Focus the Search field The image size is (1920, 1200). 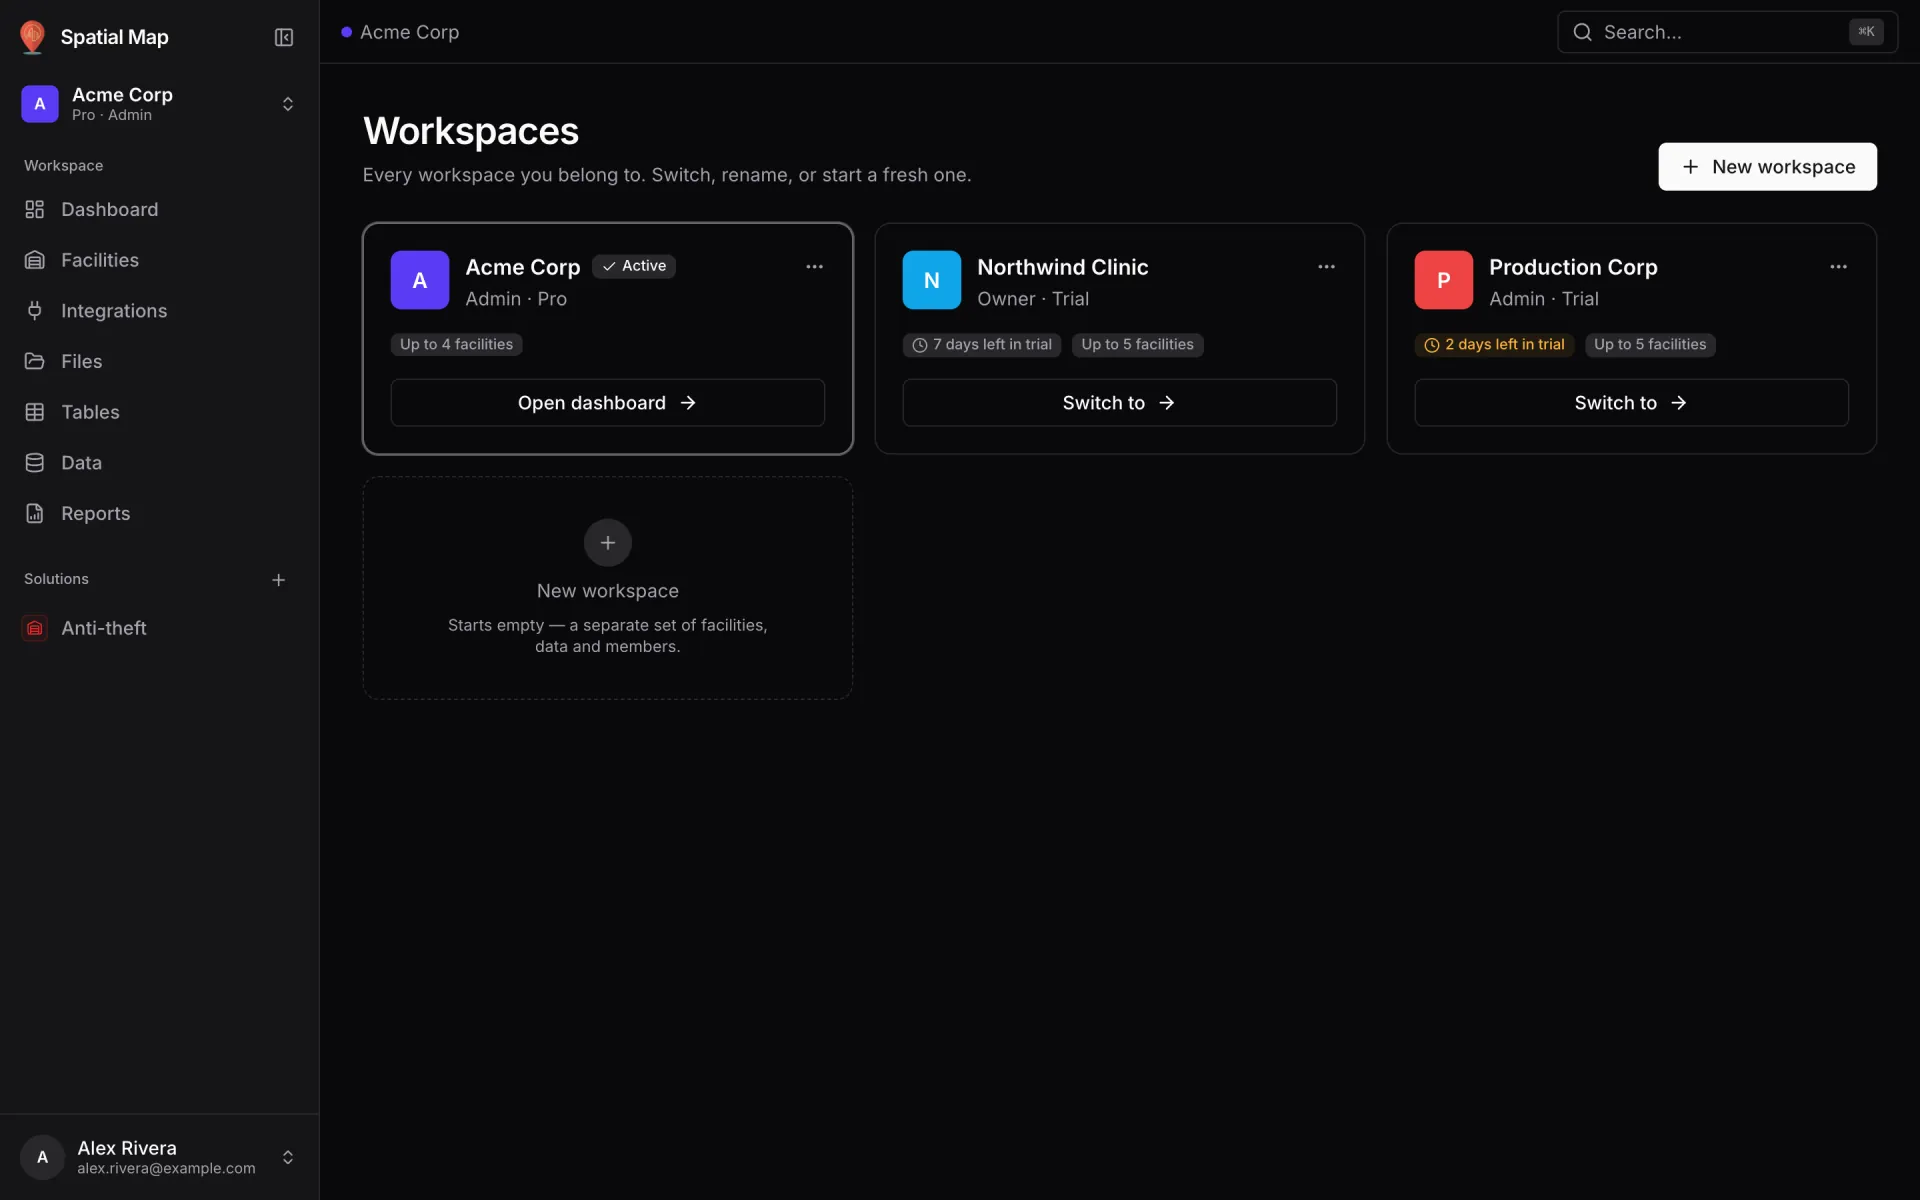1727,32
